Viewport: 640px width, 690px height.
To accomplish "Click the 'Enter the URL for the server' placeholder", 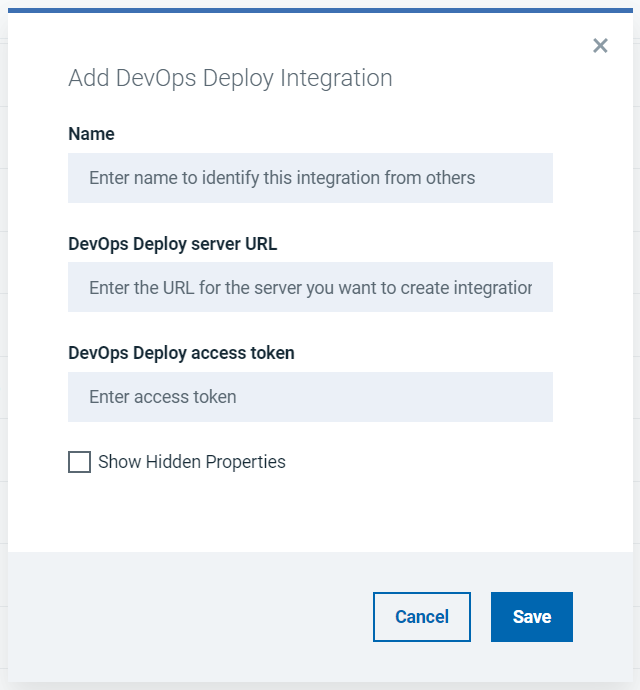I will [310, 288].
